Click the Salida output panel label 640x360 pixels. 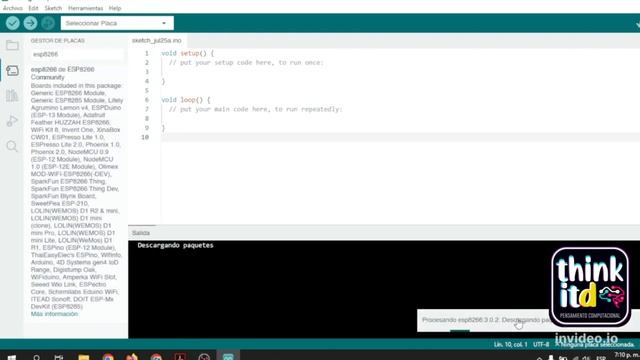[141, 233]
